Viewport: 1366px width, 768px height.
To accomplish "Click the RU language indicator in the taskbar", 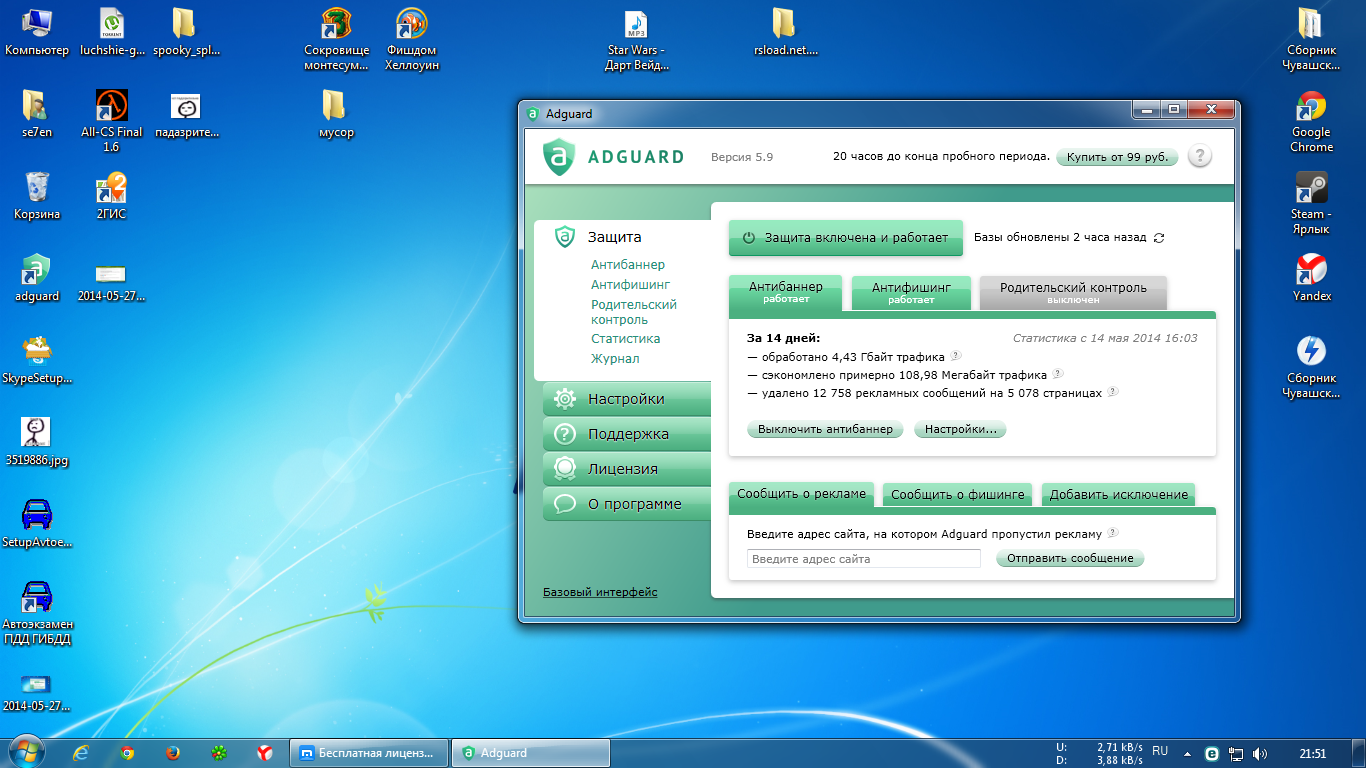I will pyautogui.click(x=1160, y=750).
